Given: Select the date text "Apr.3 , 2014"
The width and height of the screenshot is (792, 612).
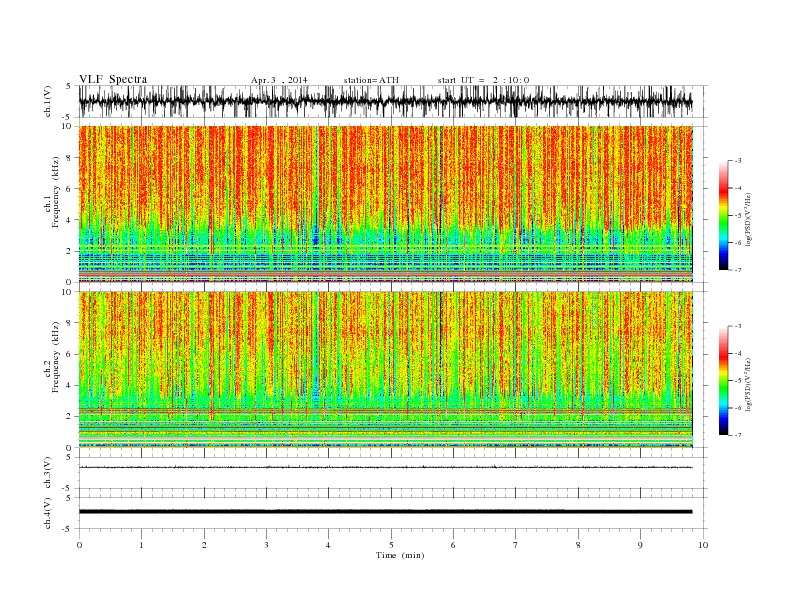Looking at the screenshot, I should 279,80.
